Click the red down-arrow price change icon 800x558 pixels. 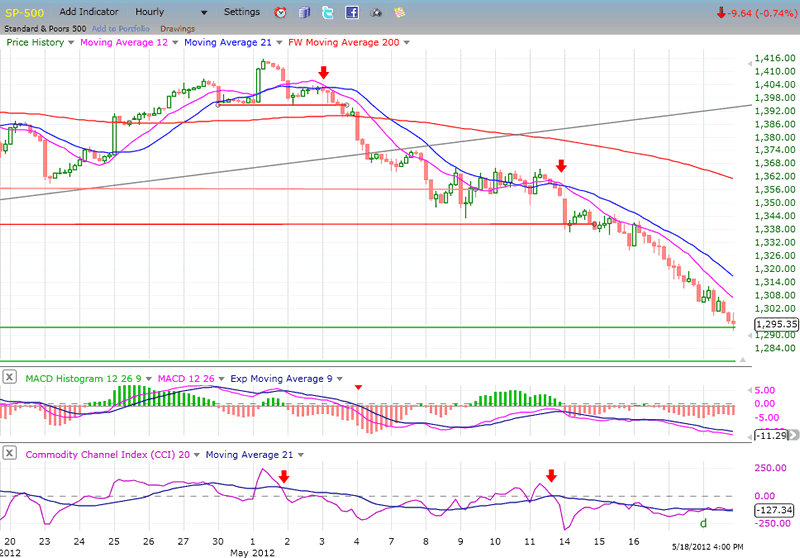pyautogui.click(x=720, y=13)
